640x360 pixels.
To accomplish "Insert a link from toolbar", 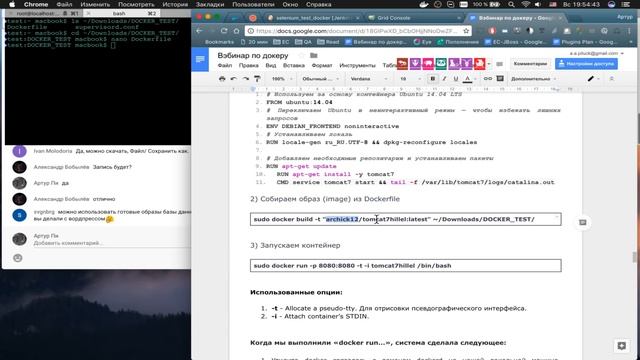I will coord(488,79).
